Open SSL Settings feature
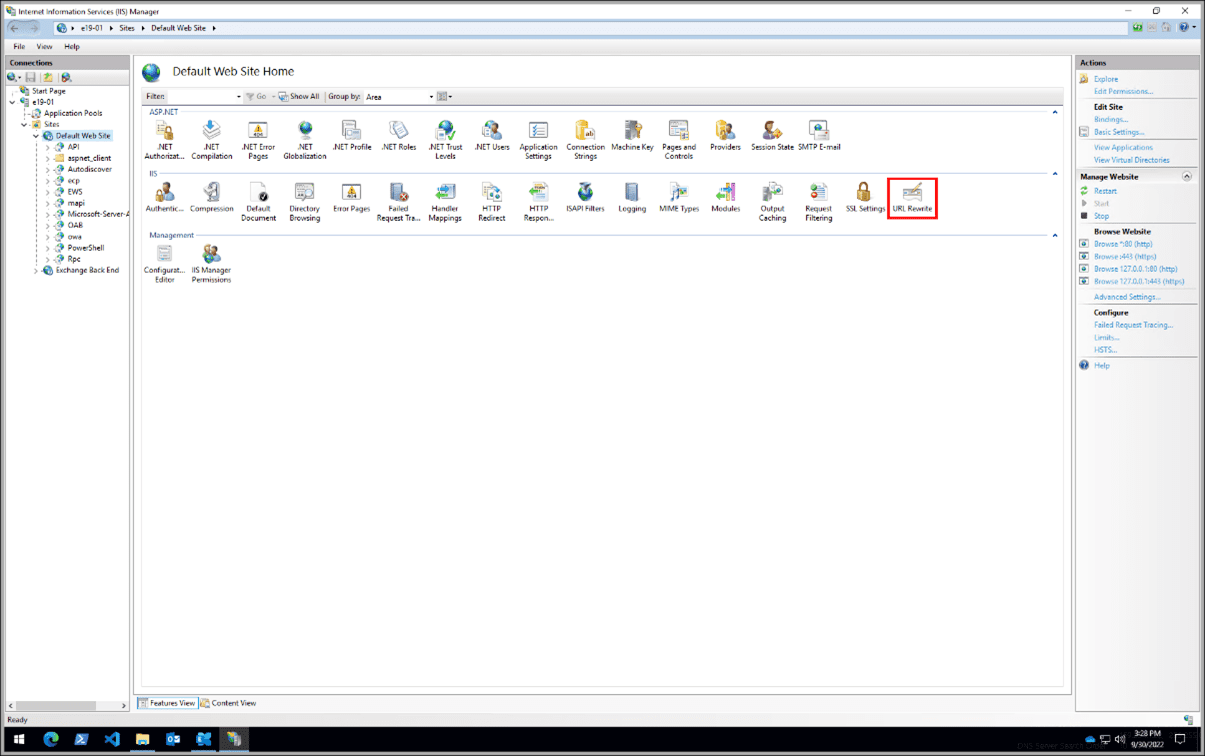 [865, 198]
